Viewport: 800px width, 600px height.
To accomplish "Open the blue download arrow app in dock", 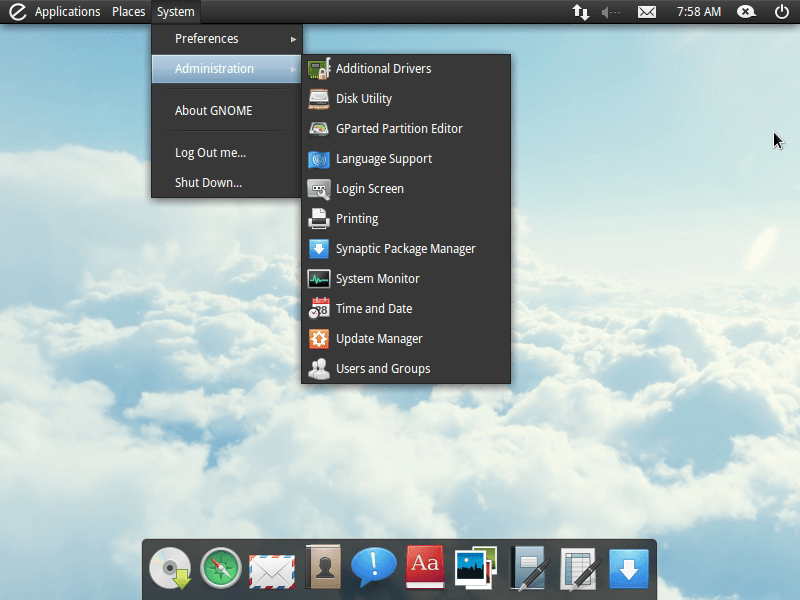I will (629, 569).
